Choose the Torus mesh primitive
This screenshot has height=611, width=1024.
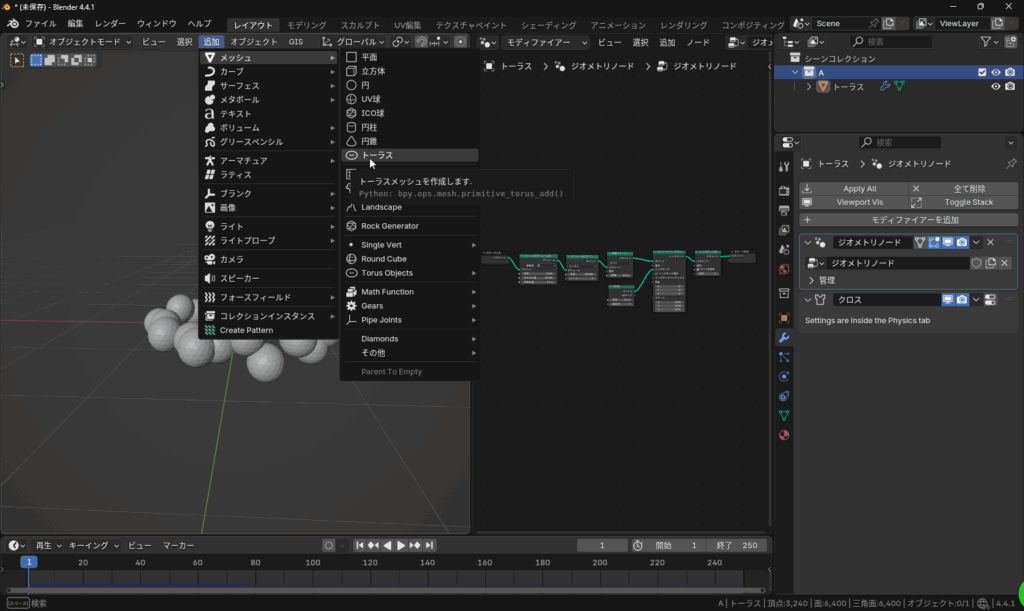409,155
